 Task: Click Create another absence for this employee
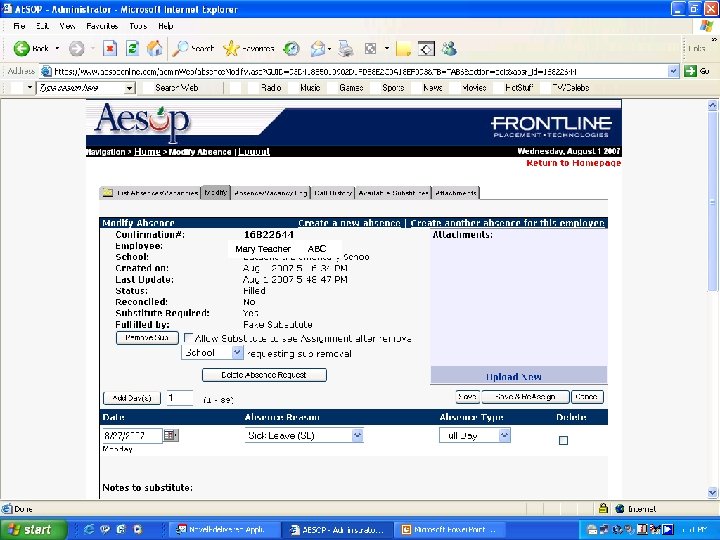click(507, 223)
